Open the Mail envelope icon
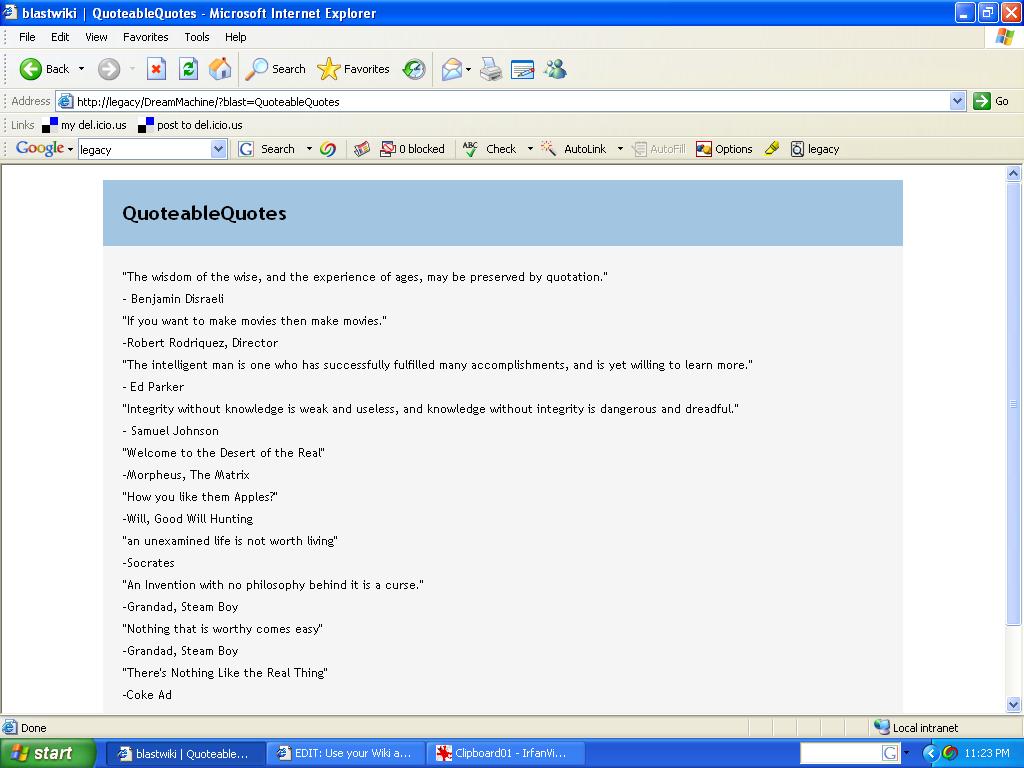 pos(451,69)
